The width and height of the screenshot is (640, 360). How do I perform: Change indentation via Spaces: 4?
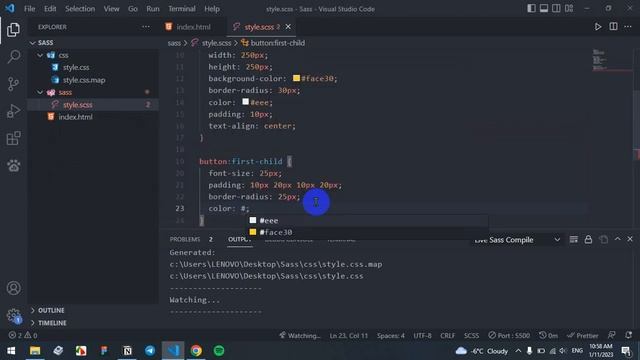click(391, 336)
